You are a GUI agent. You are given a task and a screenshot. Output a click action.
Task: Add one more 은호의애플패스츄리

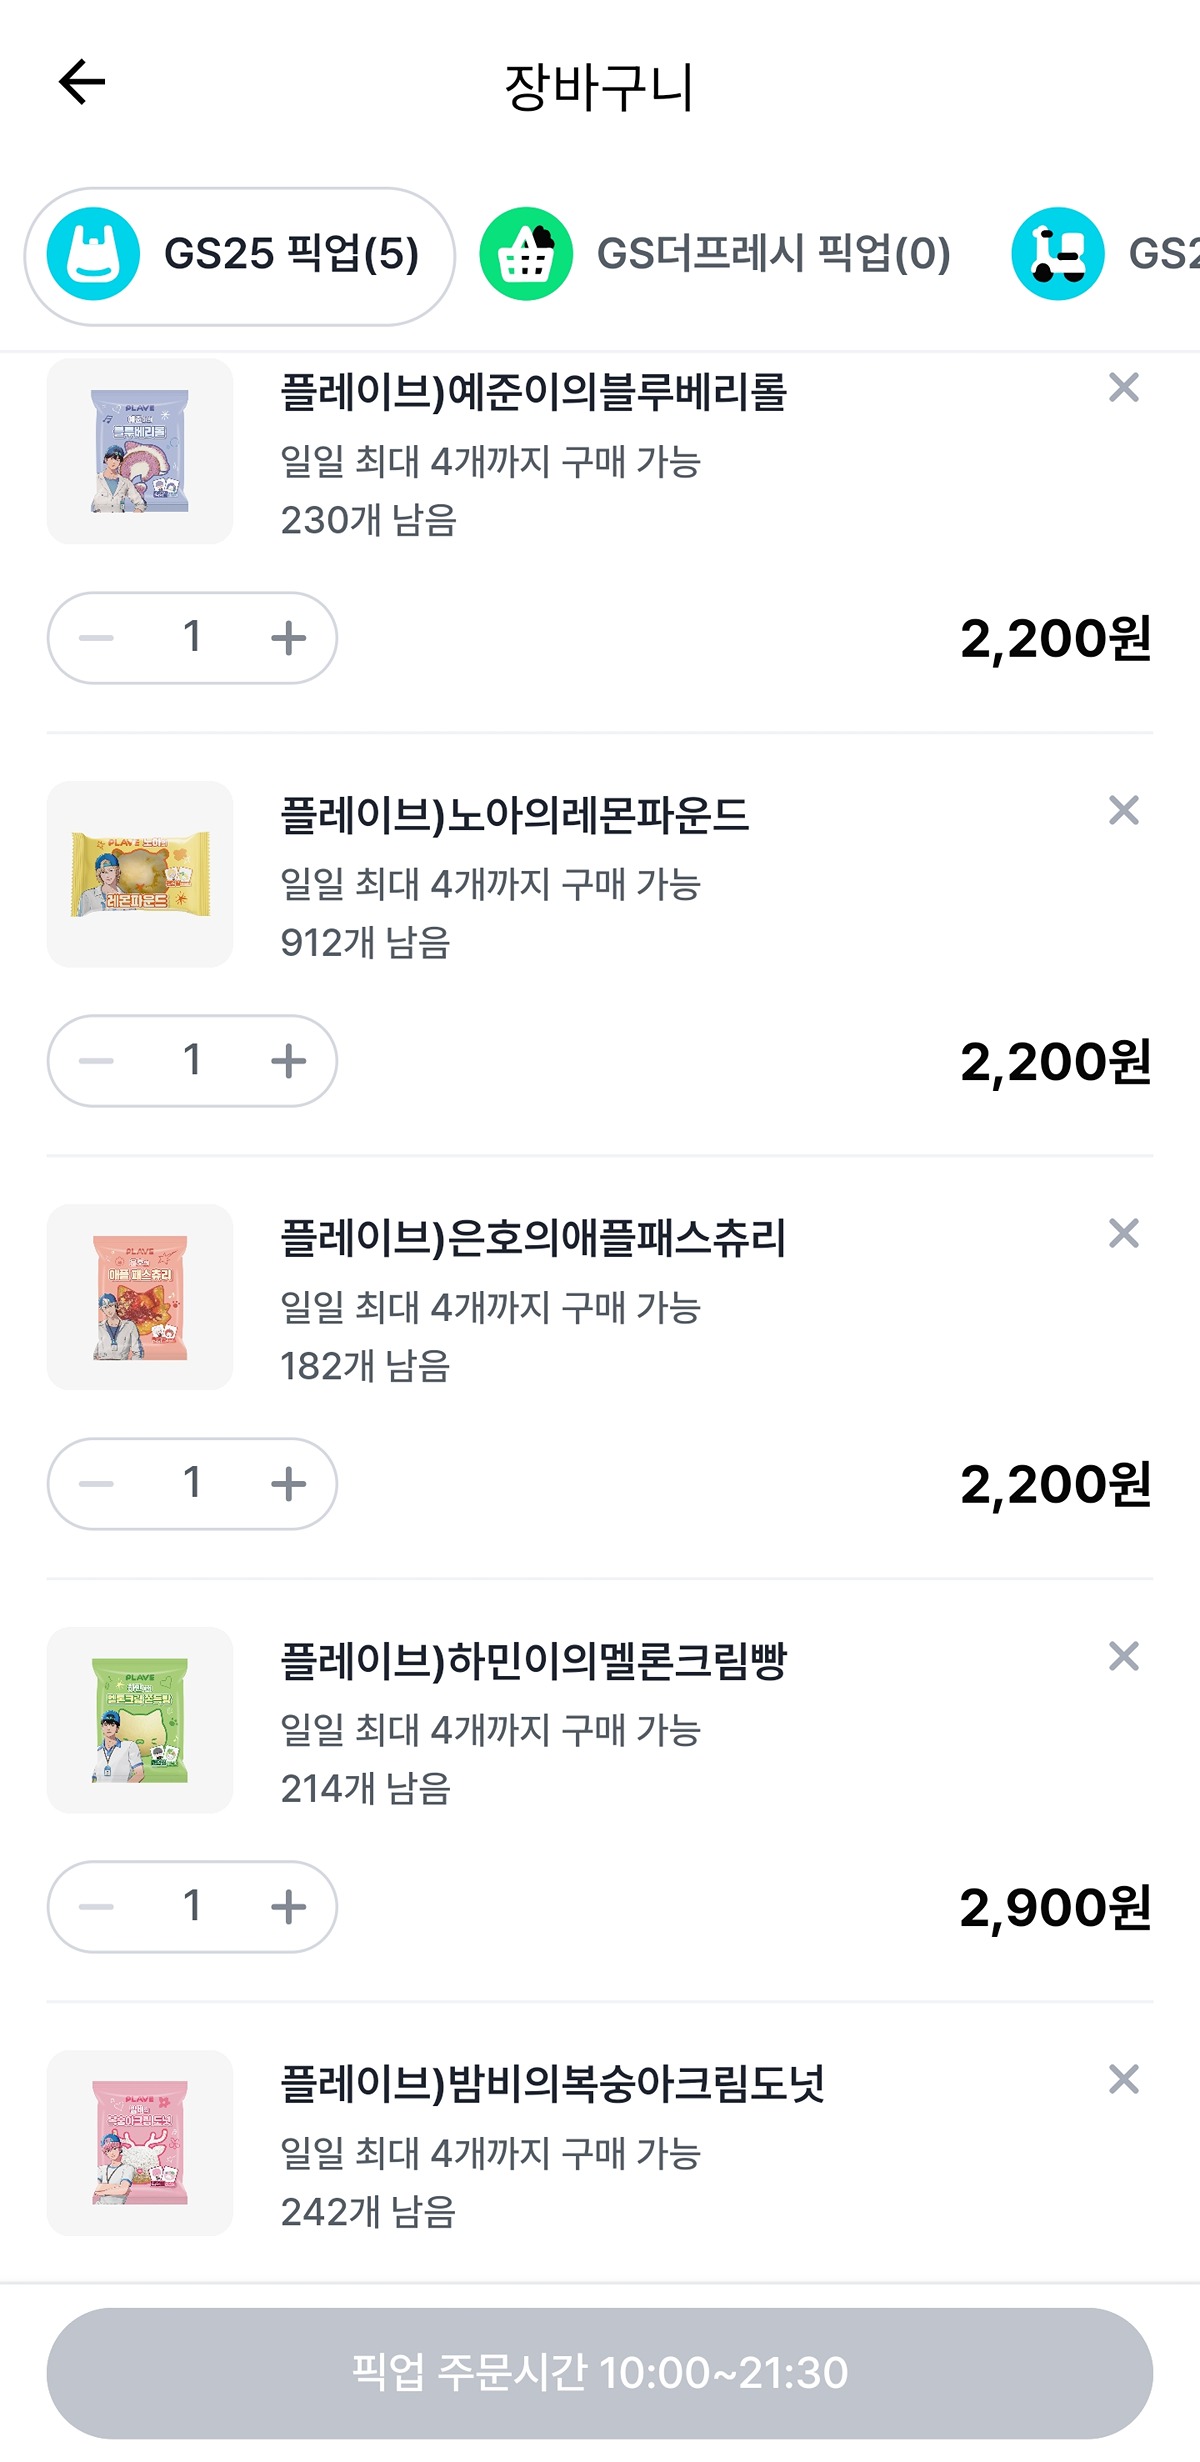point(288,1484)
